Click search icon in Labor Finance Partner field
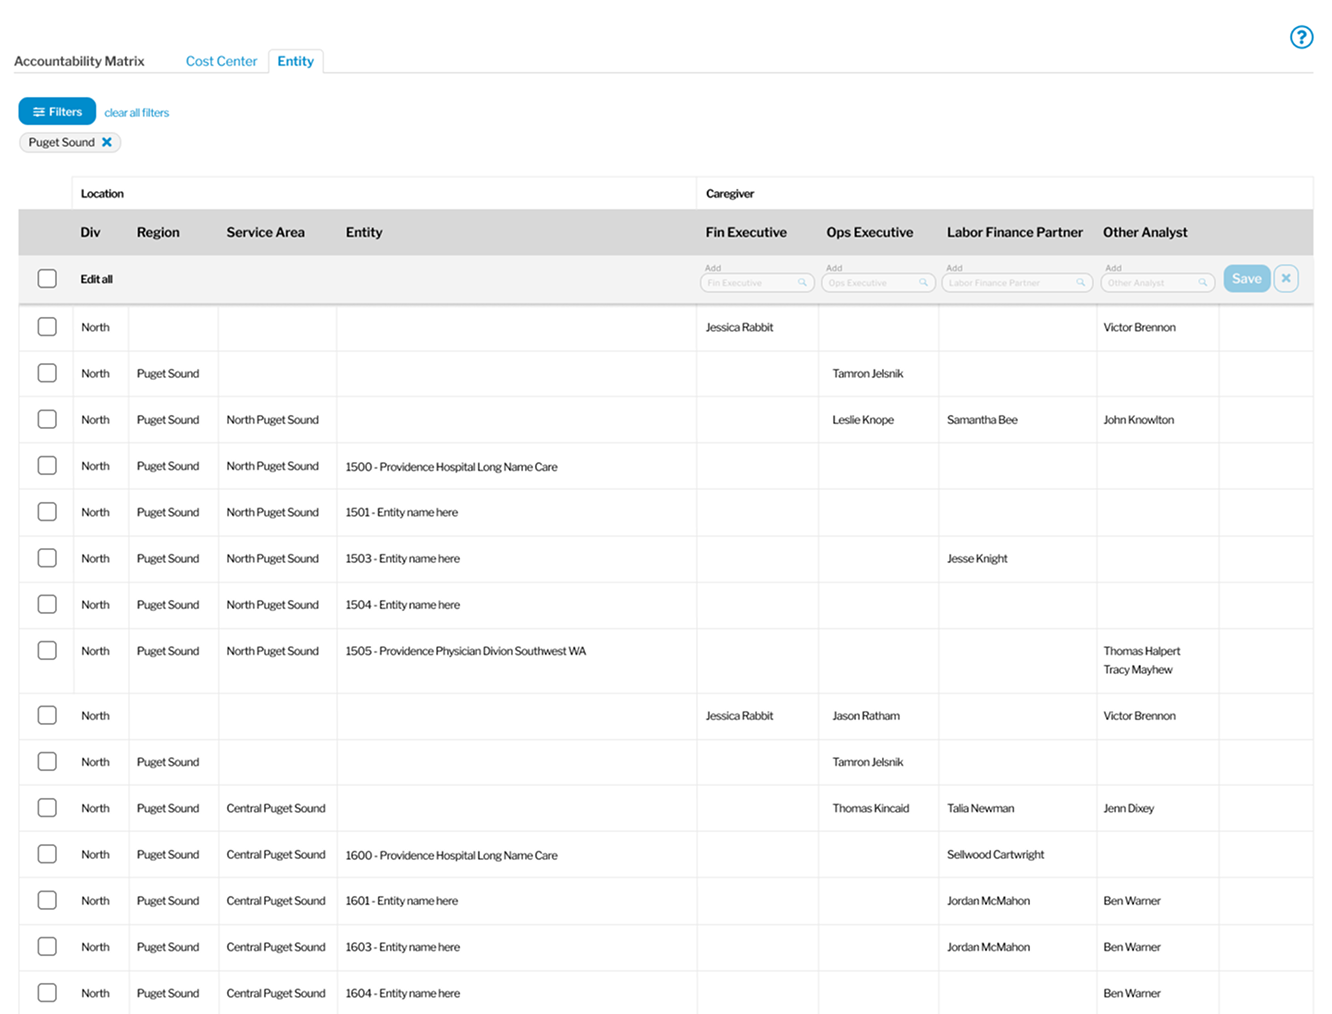The width and height of the screenshot is (1332, 1014). pos(1080,283)
